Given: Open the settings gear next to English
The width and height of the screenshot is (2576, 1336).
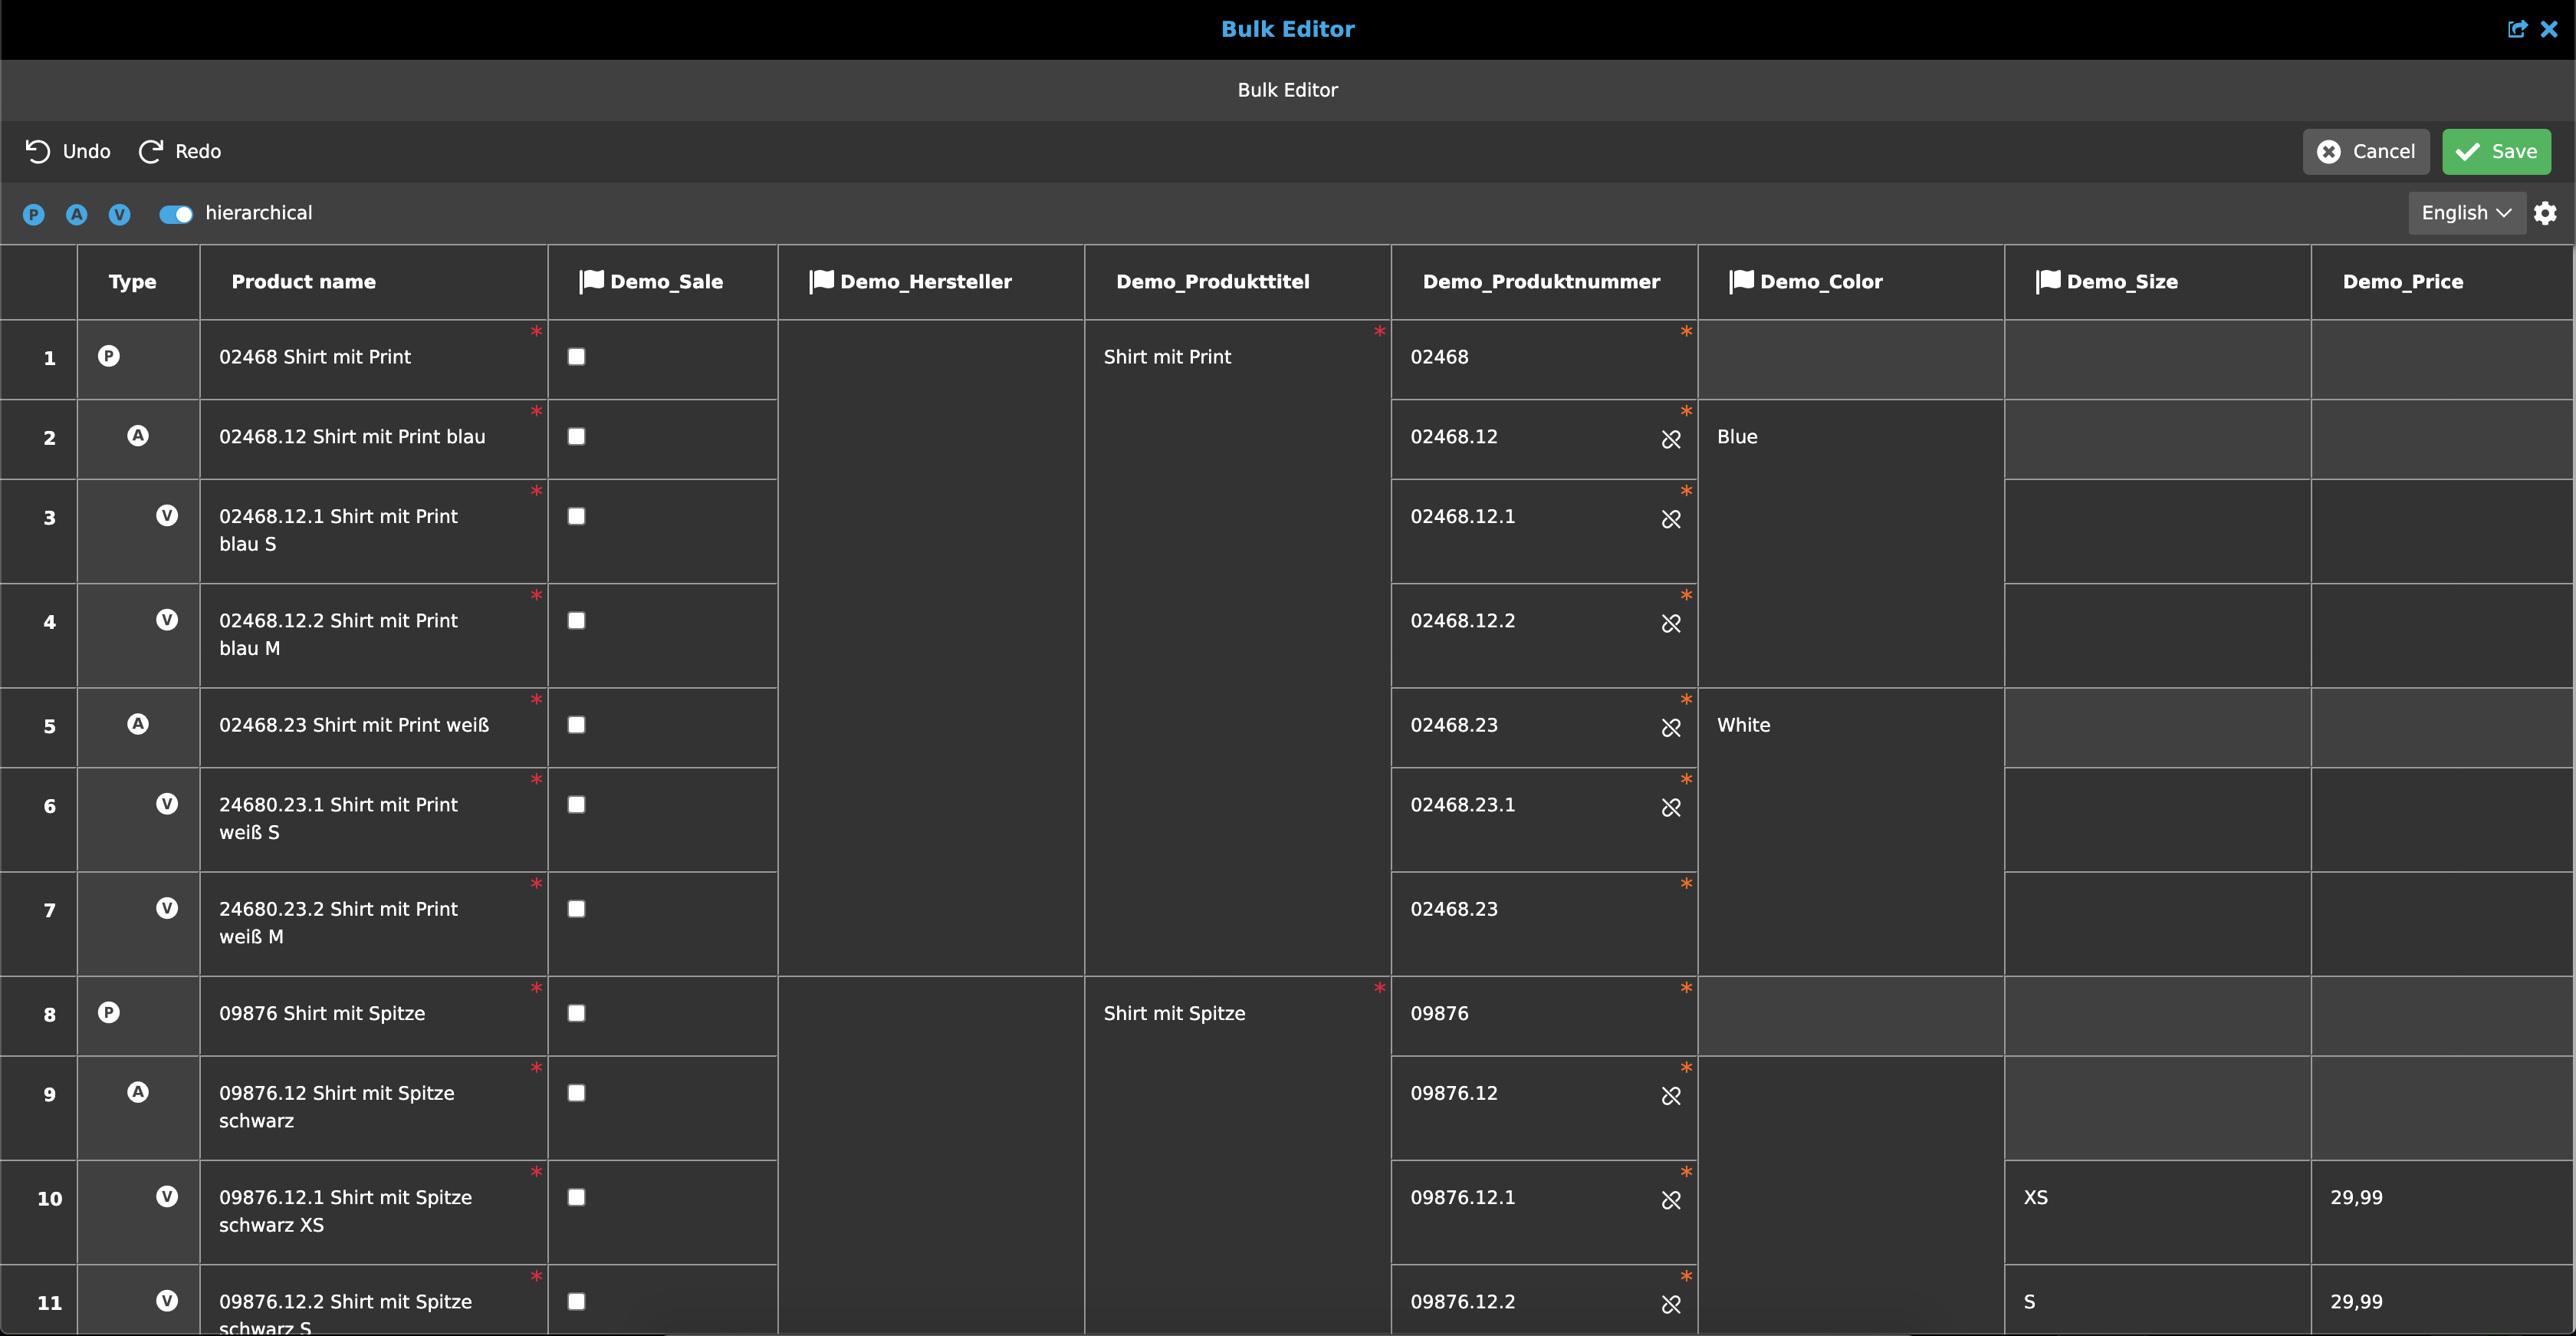Looking at the screenshot, I should (x=2545, y=213).
